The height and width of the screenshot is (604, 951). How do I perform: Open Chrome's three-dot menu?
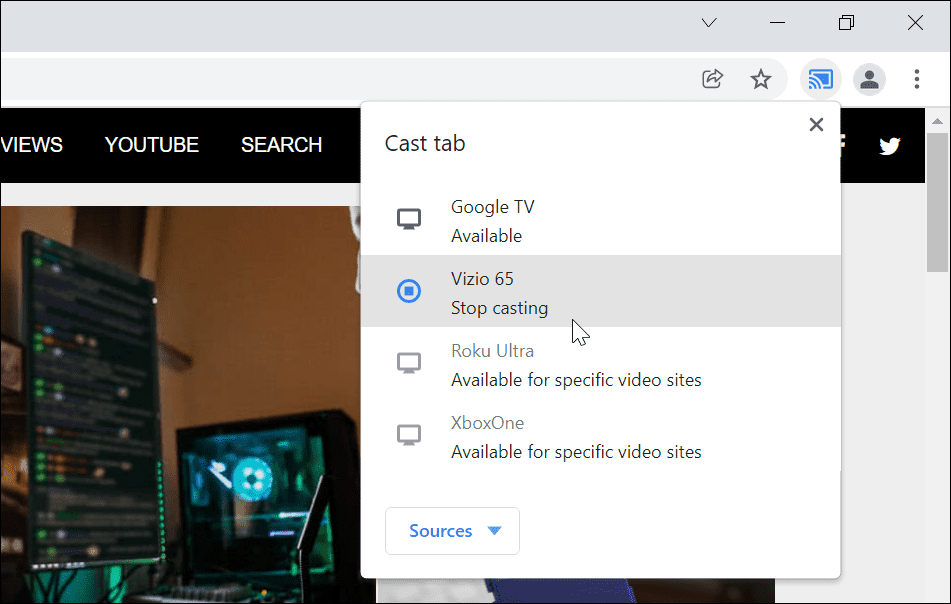pyautogui.click(x=917, y=79)
